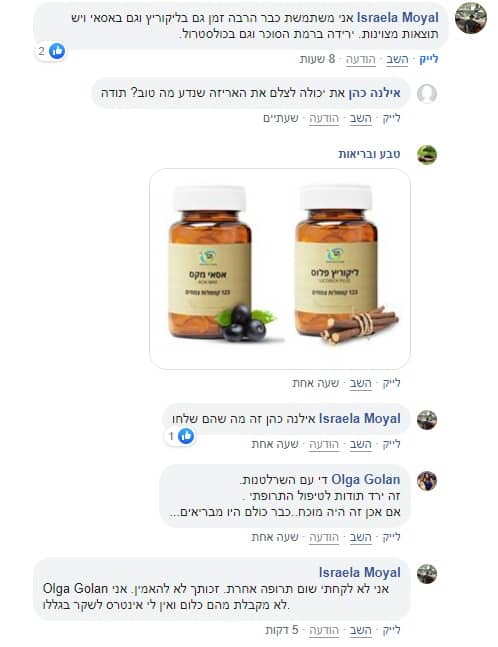Click Israela Moyal name in the top comment
Image resolution: width=498 pixels, height=647 pixels.
(397, 17)
